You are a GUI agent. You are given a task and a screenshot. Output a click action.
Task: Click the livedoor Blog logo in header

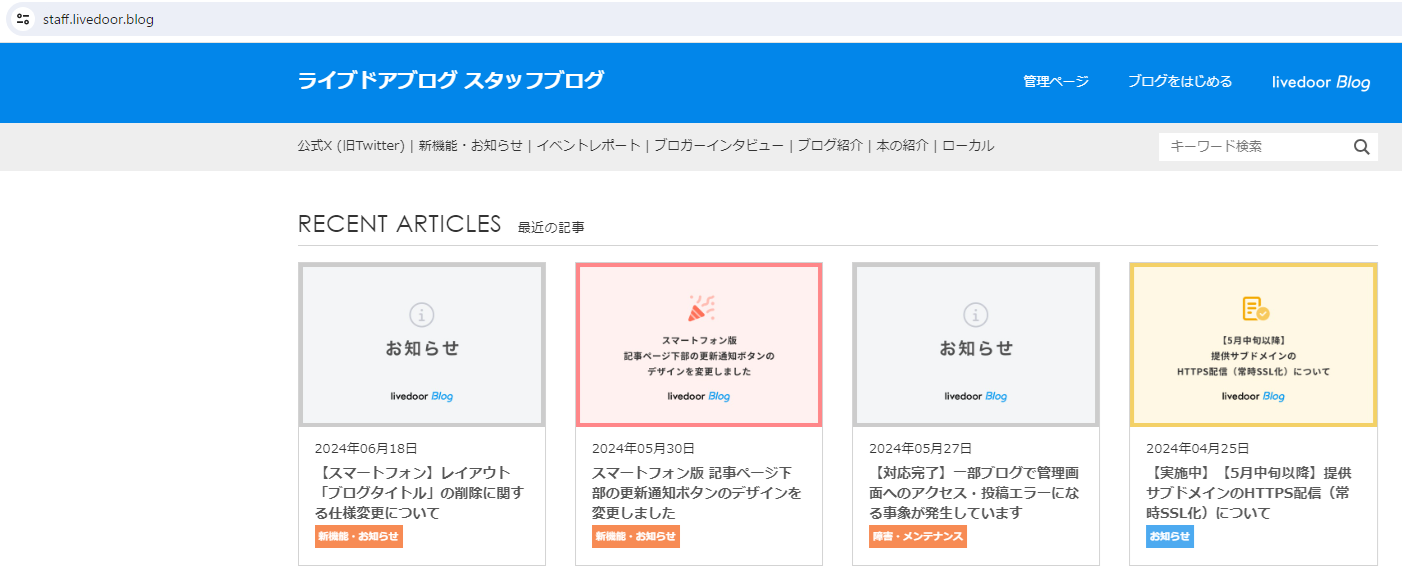coord(1321,82)
